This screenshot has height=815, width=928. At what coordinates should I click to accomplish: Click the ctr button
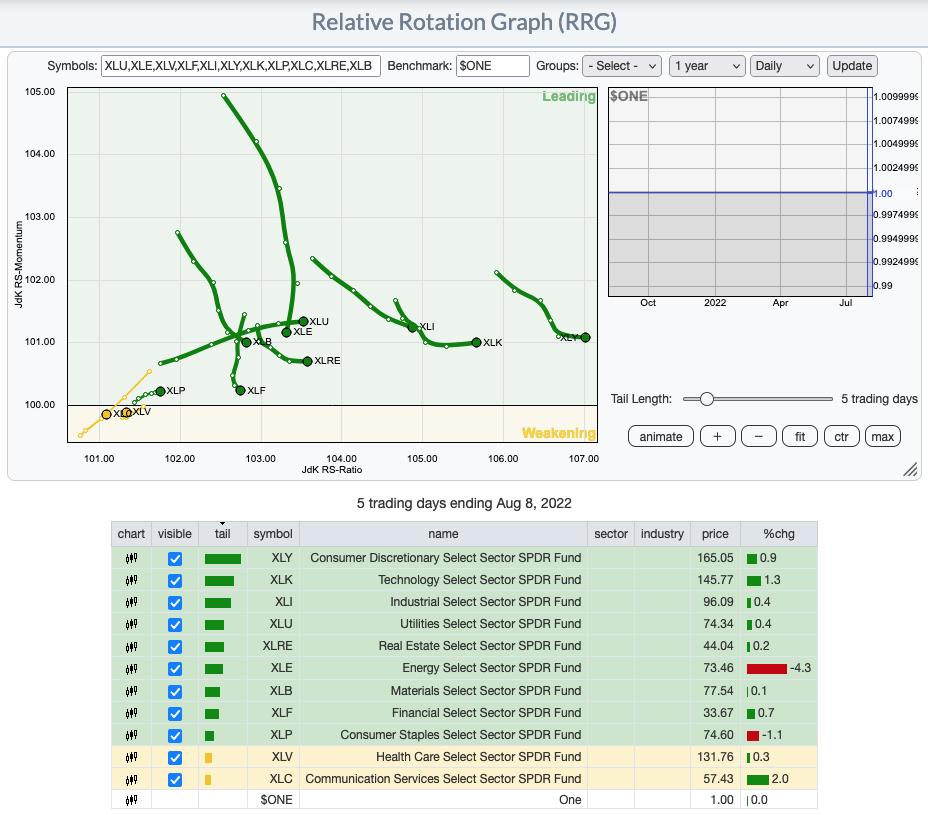[x=841, y=437]
